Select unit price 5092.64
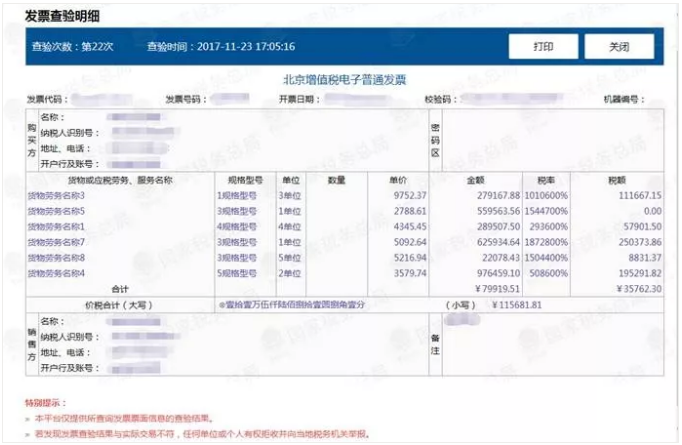The width and height of the screenshot is (682, 445). (x=410, y=242)
